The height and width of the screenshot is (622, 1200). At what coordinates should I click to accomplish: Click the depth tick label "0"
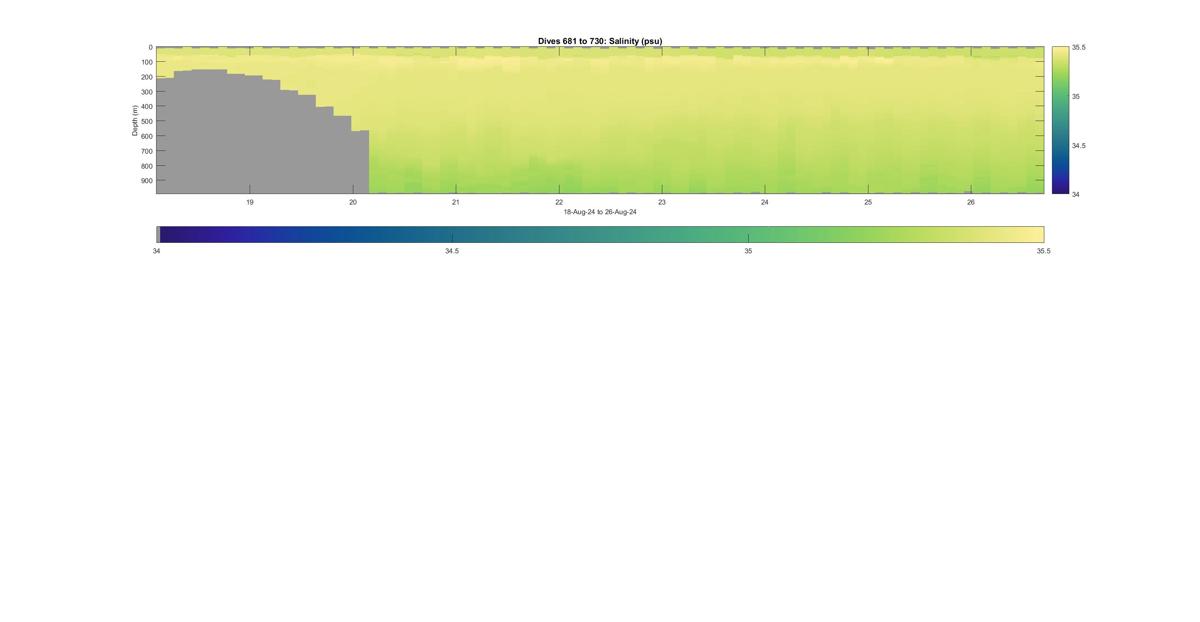[x=151, y=47]
